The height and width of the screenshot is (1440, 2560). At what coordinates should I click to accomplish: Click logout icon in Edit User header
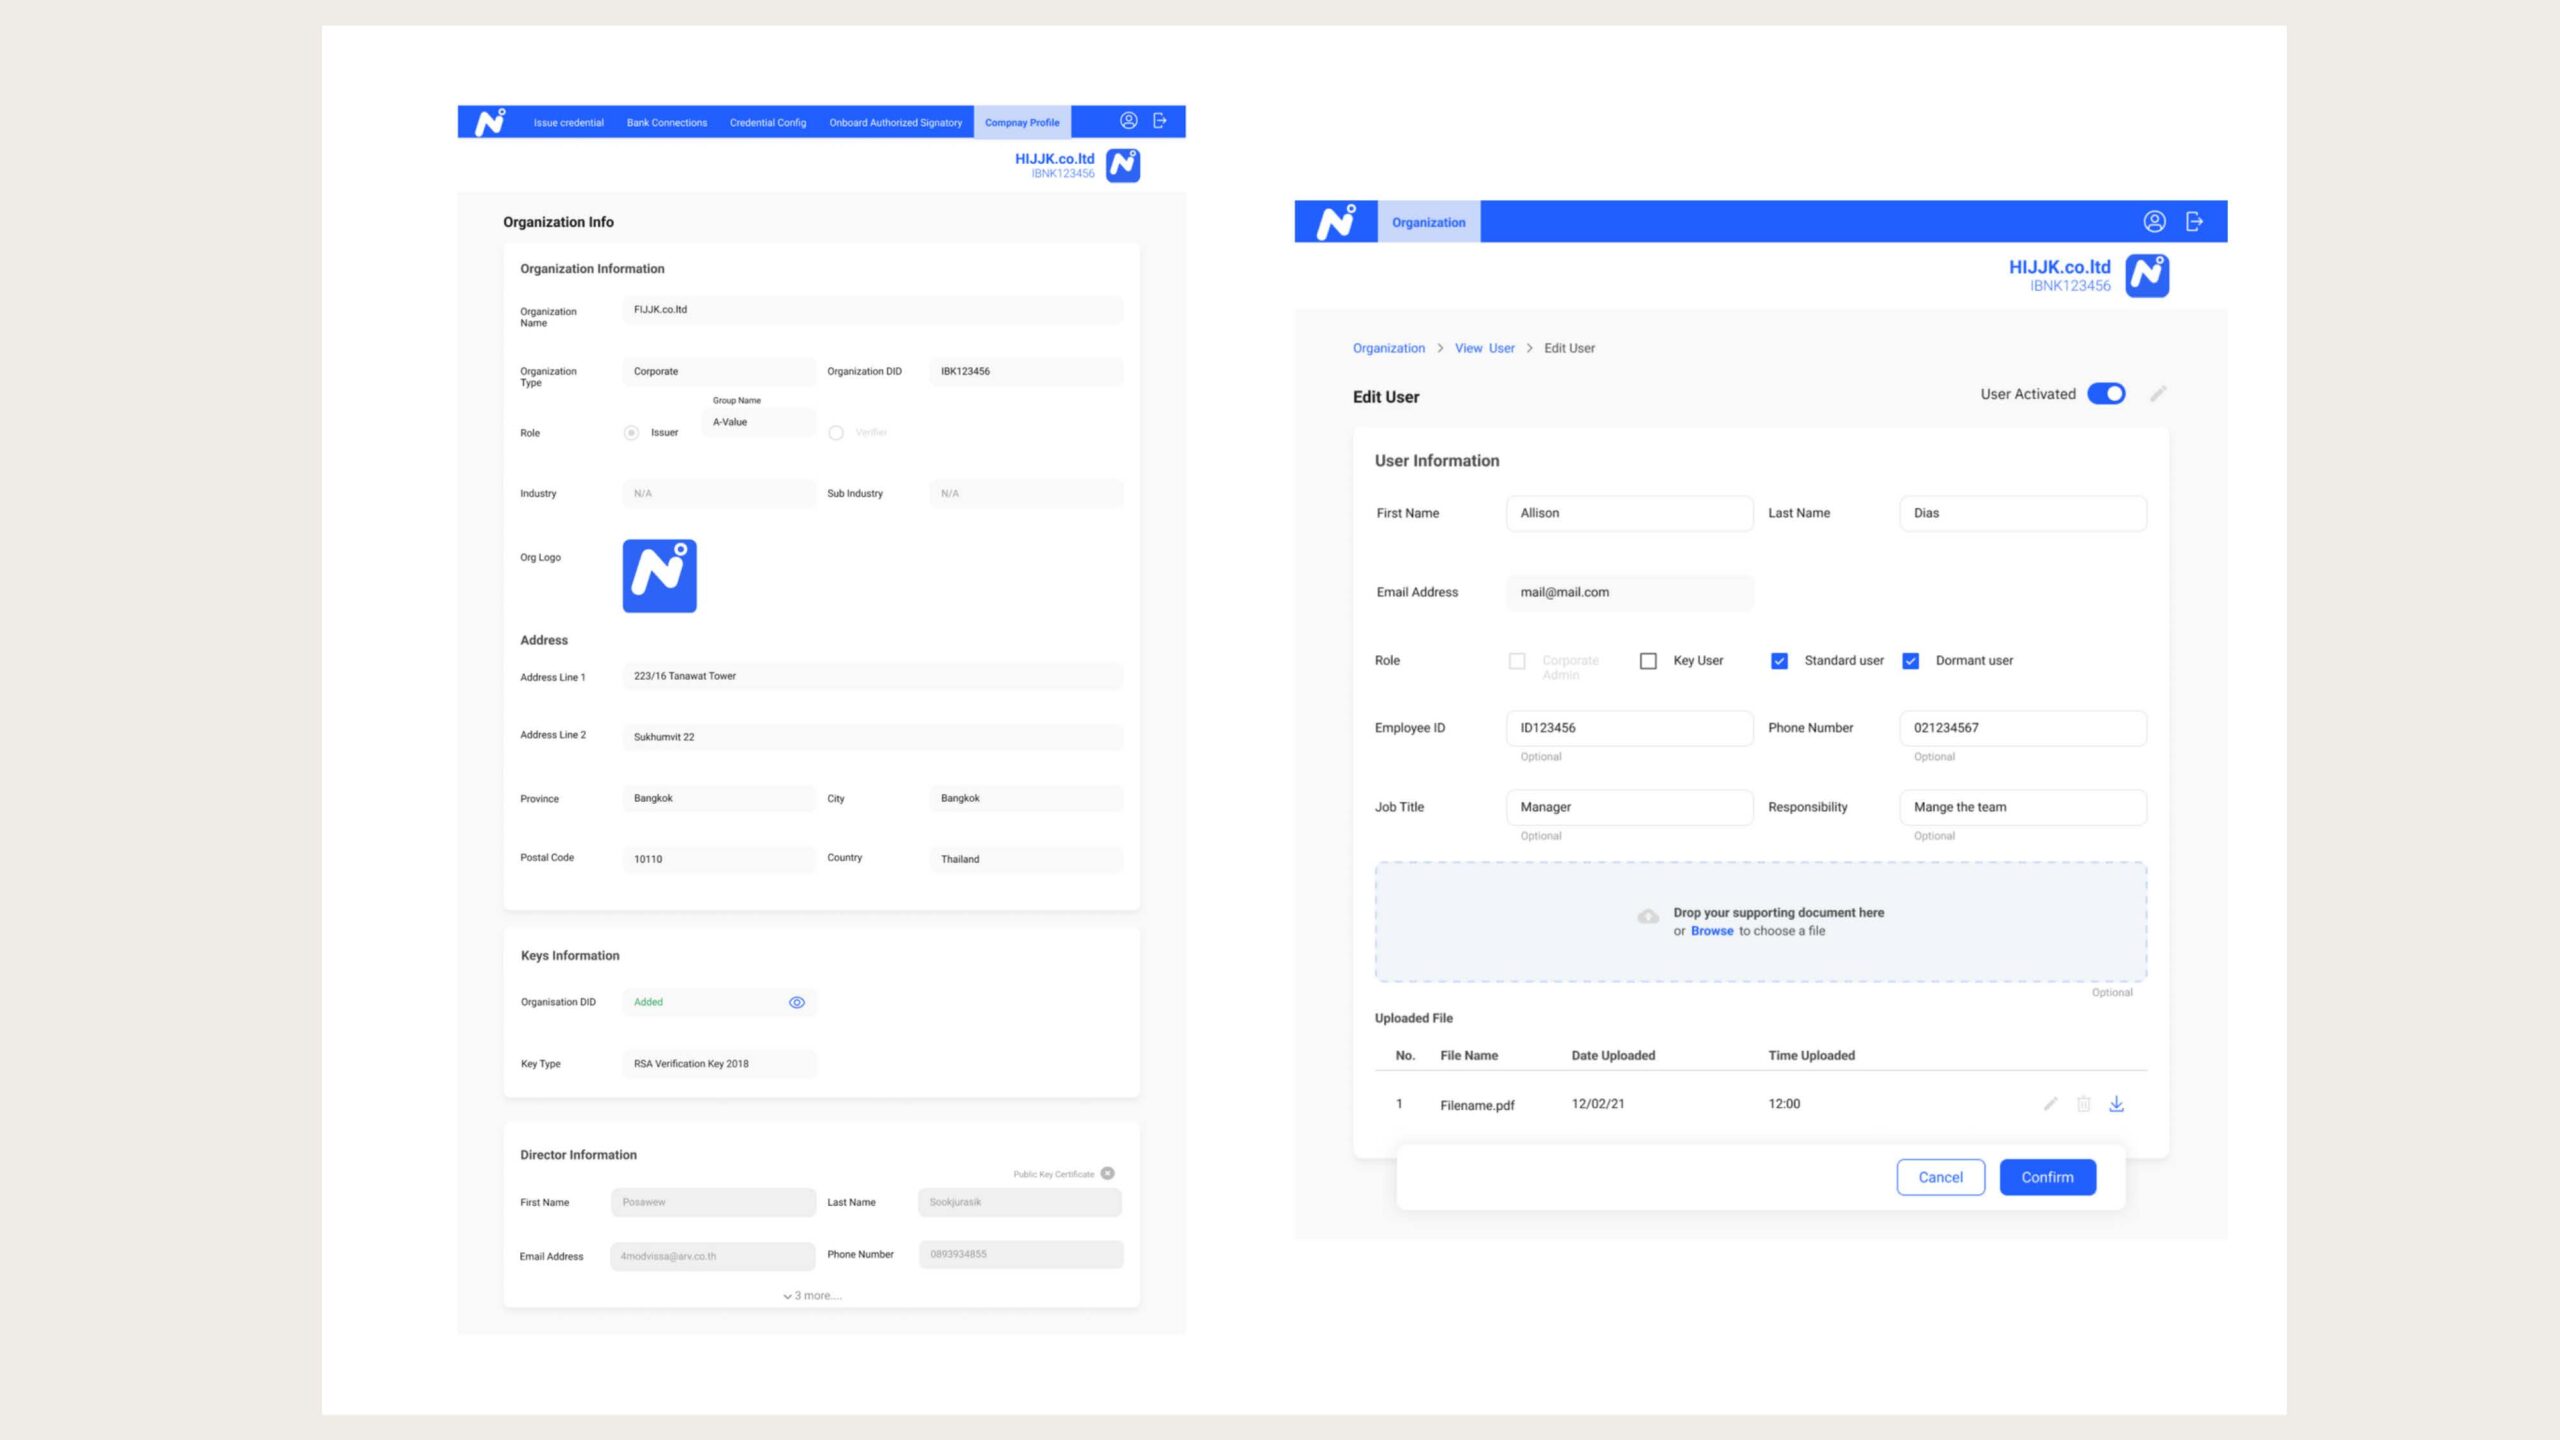pyautogui.click(x=2194, y=222)
